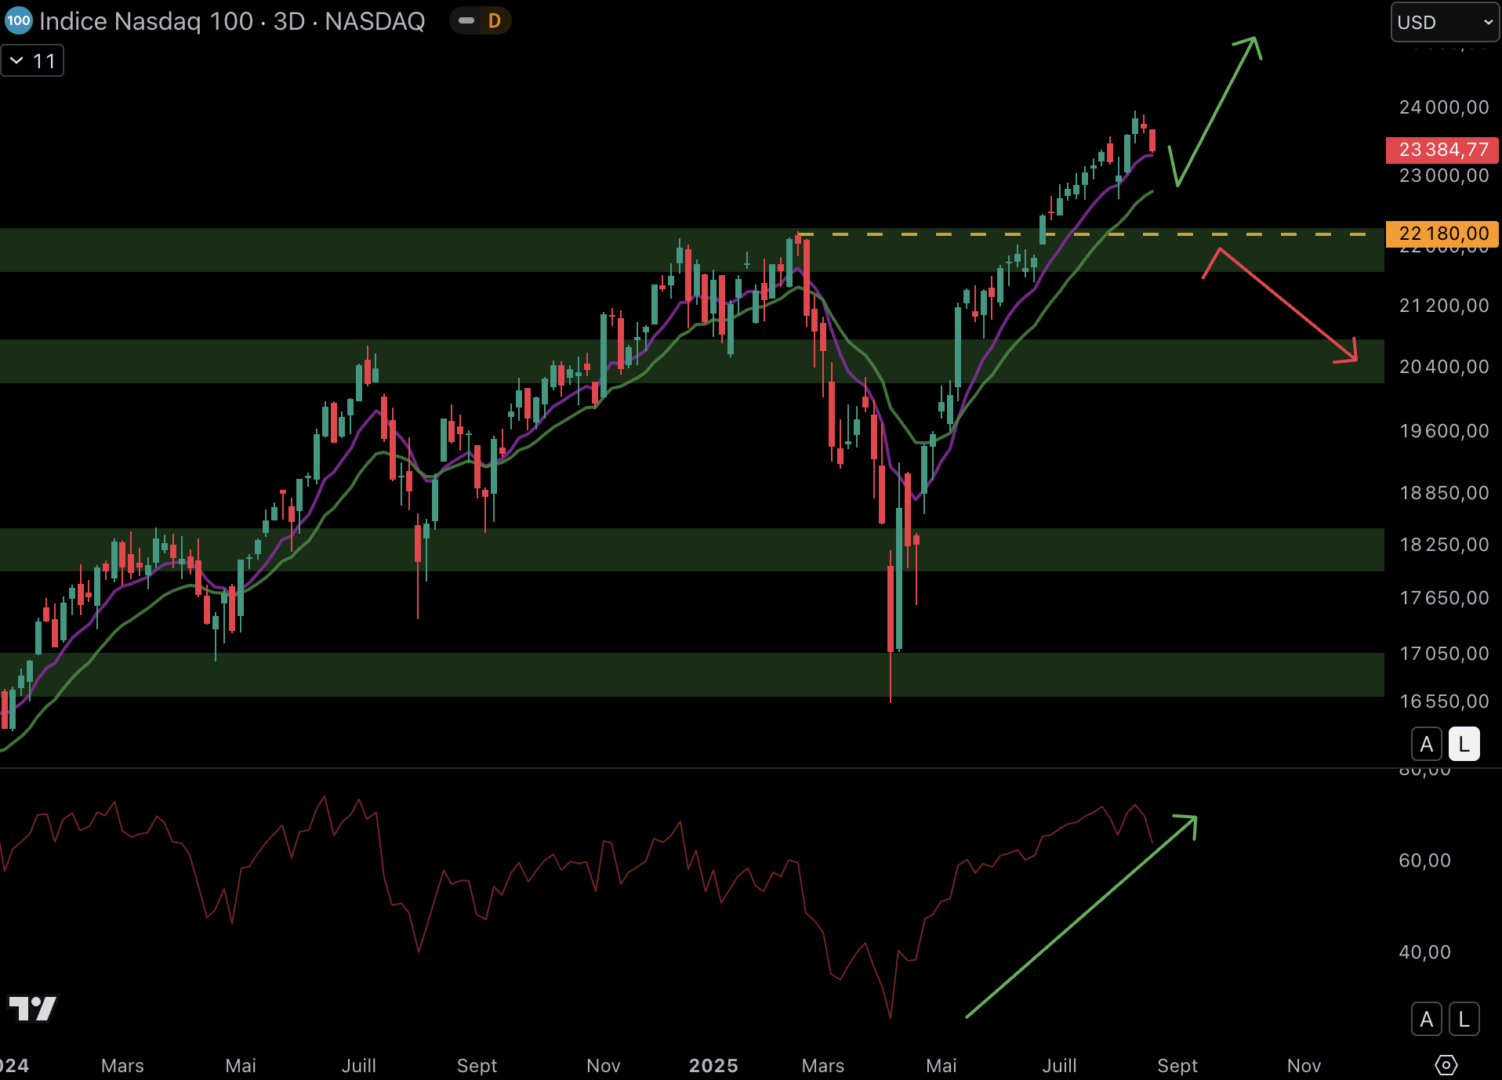Viewport: 1502px width, 1080px height.
Task: Toggle log scale L on RSI pane
Action: pyautogui.click(x=1464, y=1019)
